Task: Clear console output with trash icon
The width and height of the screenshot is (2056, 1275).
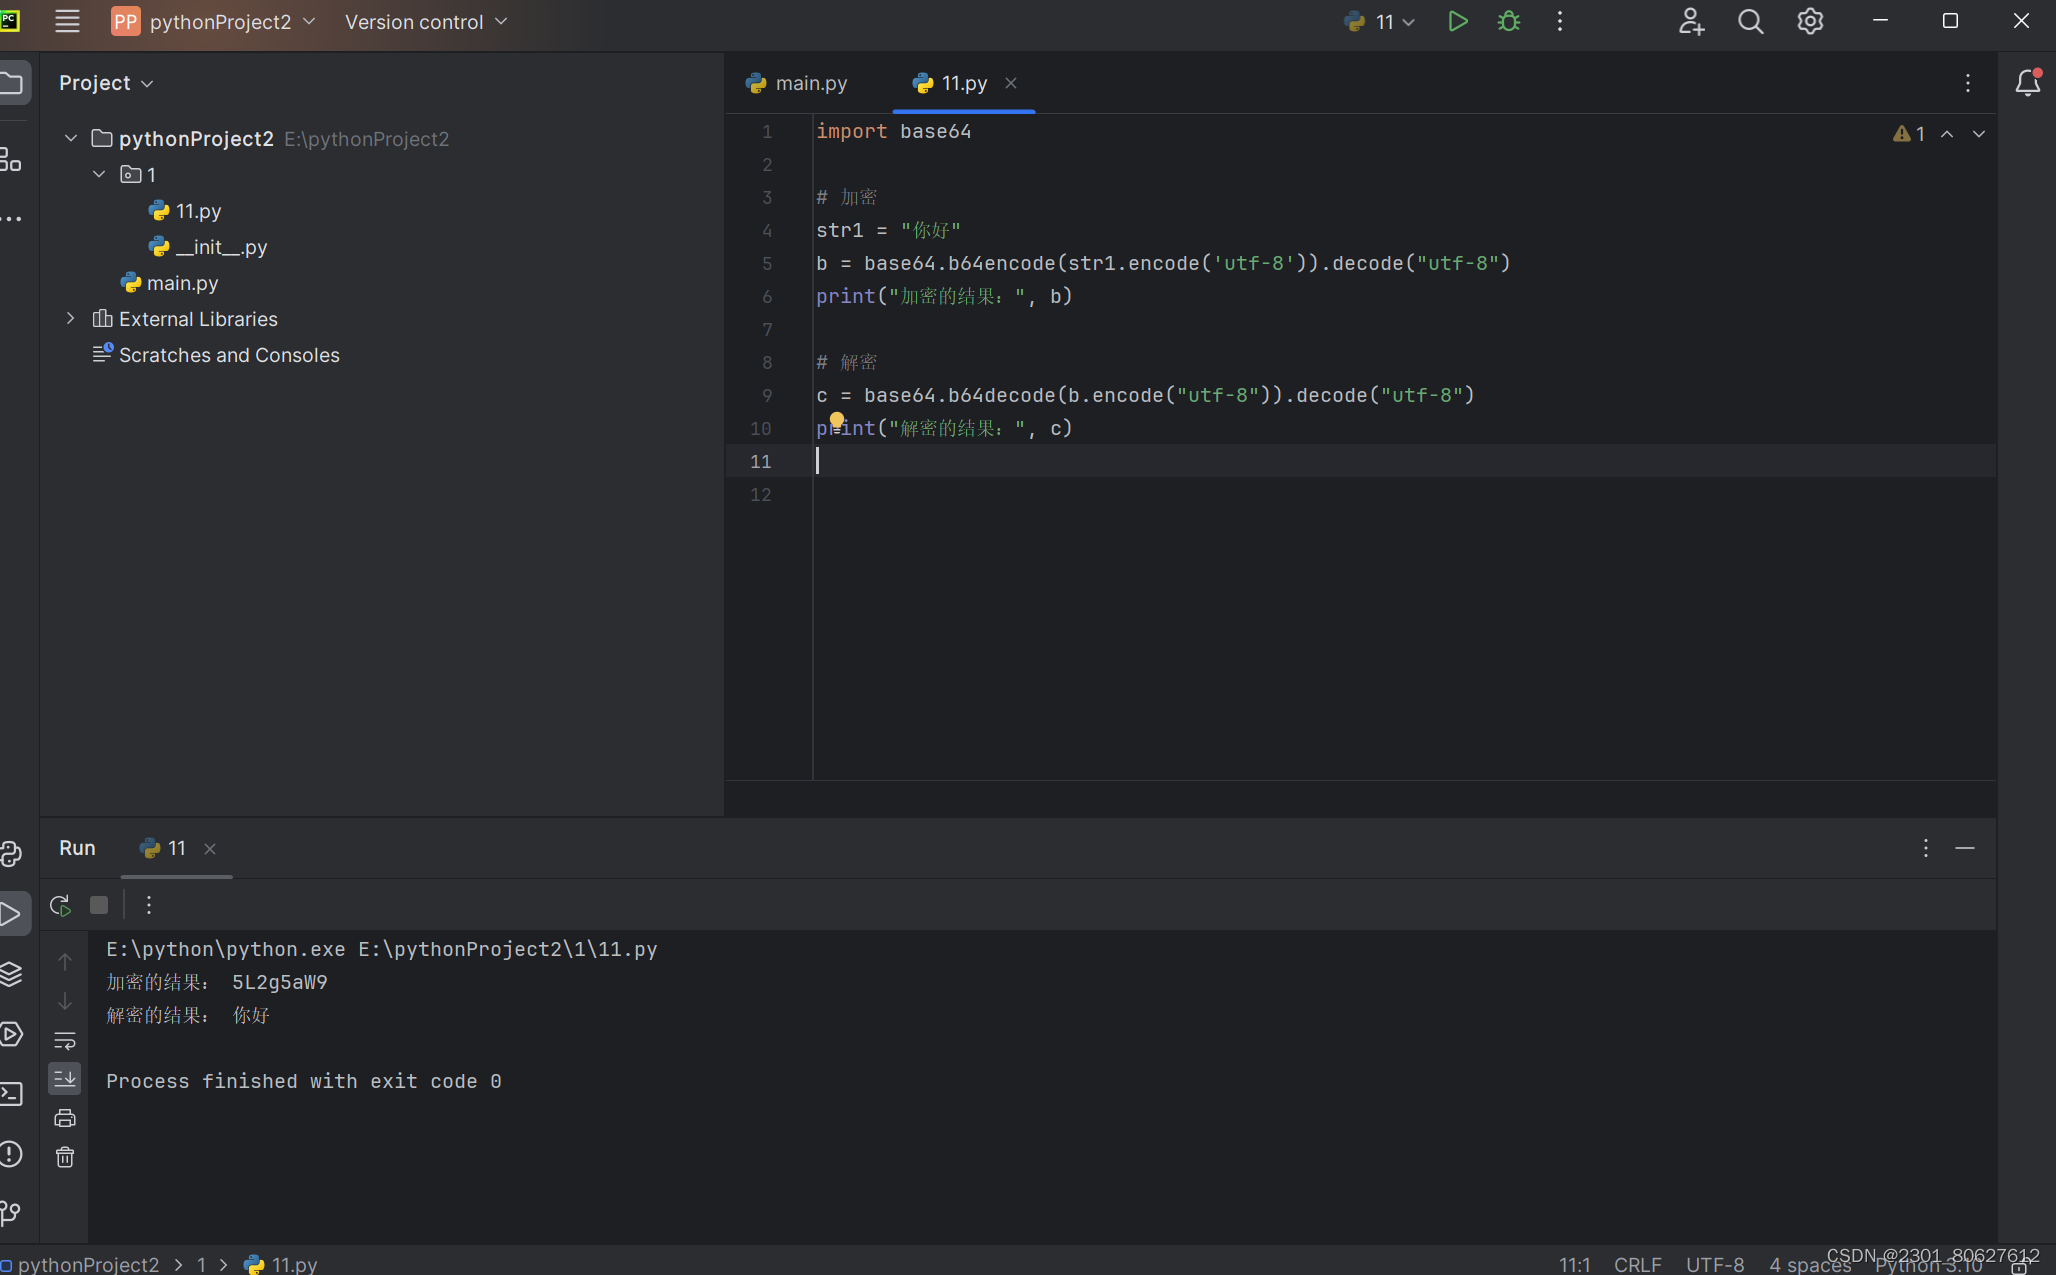Action: coord(65,1157)
